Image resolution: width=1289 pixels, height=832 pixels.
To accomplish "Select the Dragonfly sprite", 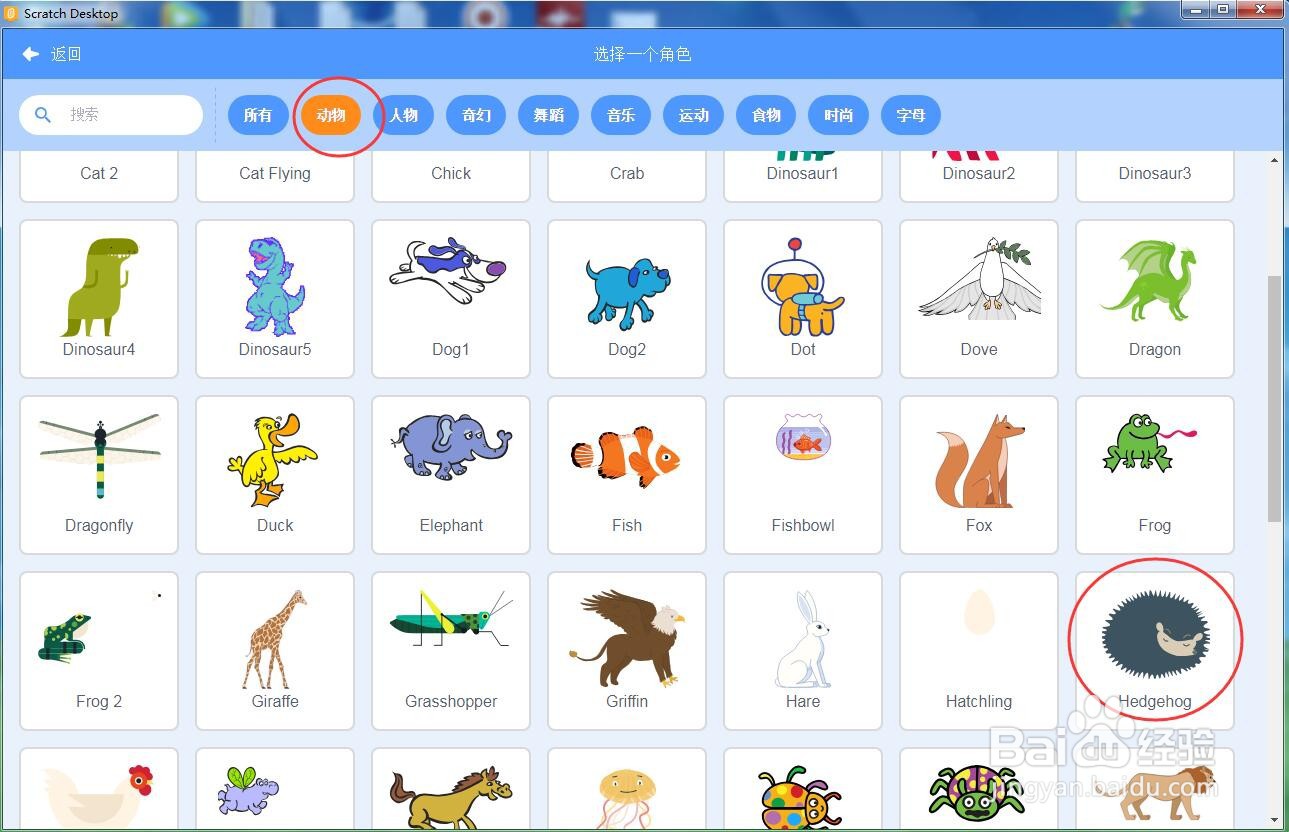I will (99, 475).
